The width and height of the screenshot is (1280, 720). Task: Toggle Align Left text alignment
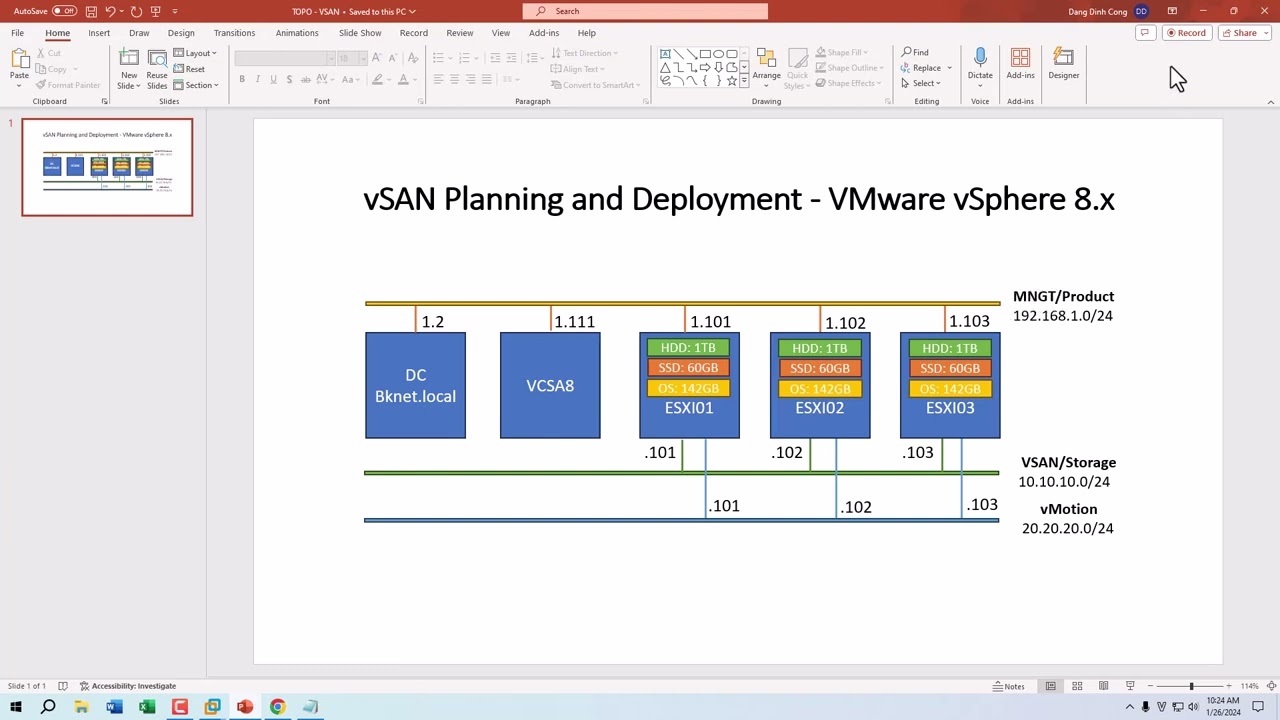pyautogui.click(x=438, y=79)
